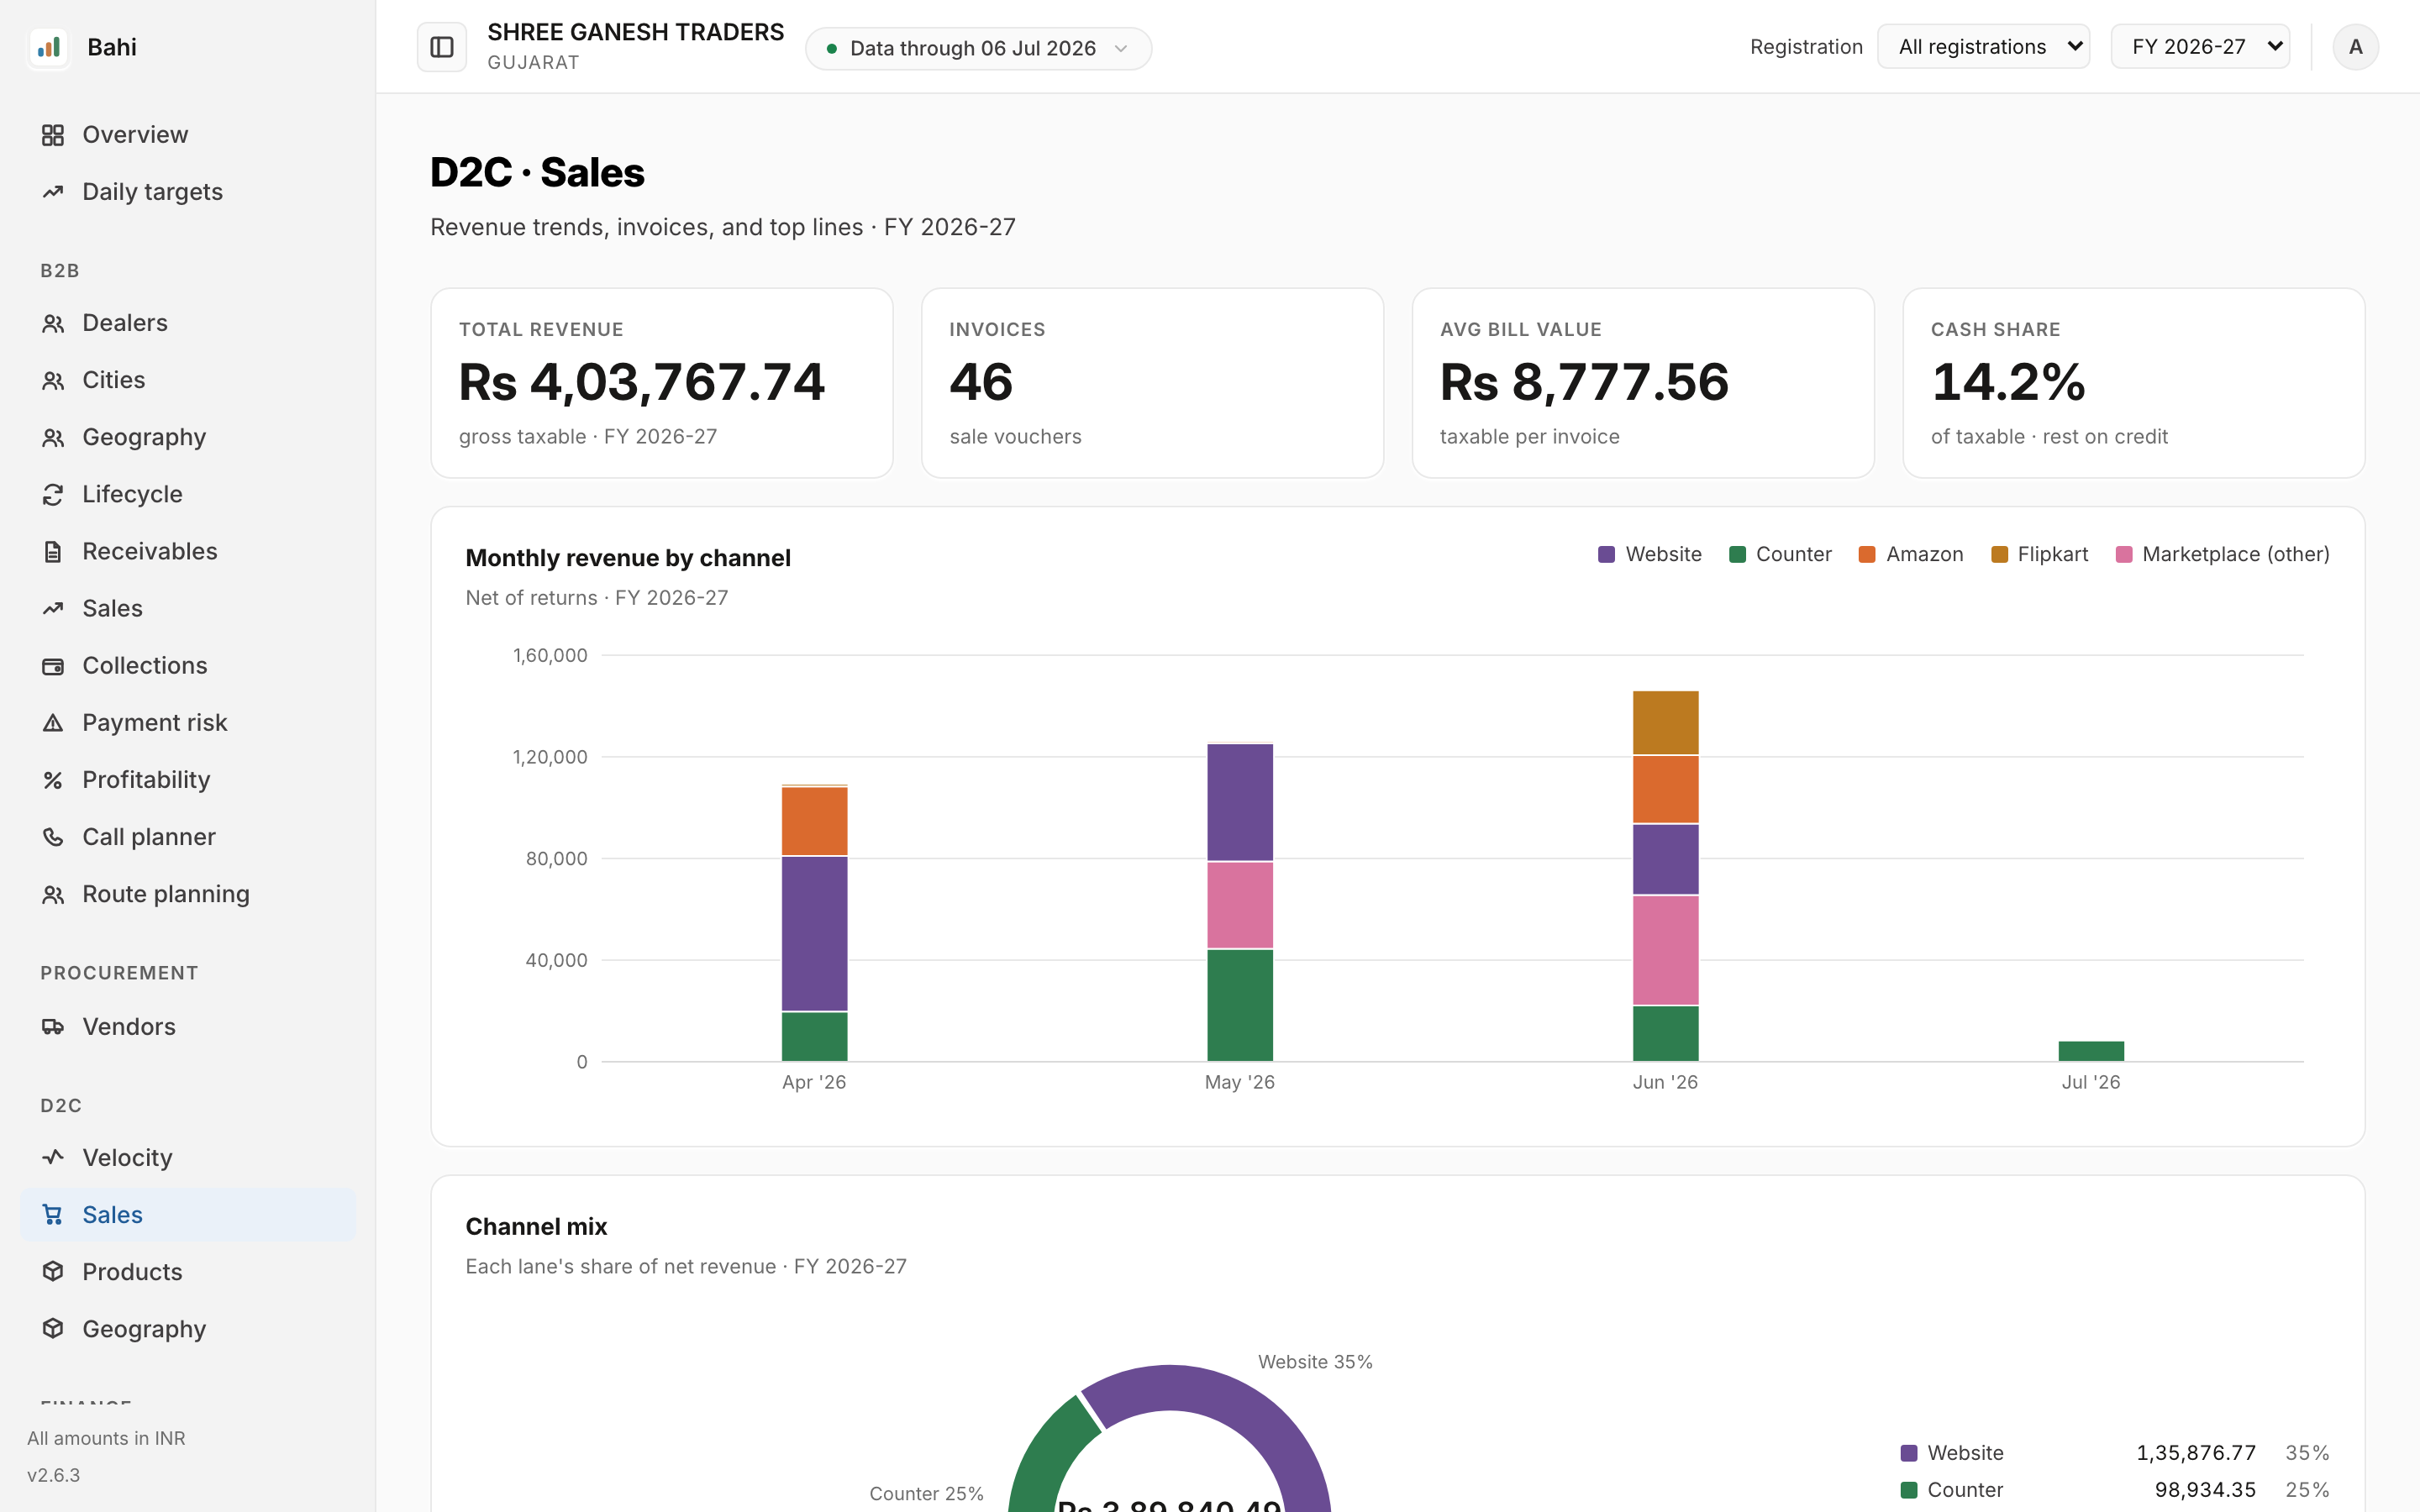Click the Counter 25% donut label
Image resolution: width=2420 pixels, height=1512 pixels.
point(926,1494)
